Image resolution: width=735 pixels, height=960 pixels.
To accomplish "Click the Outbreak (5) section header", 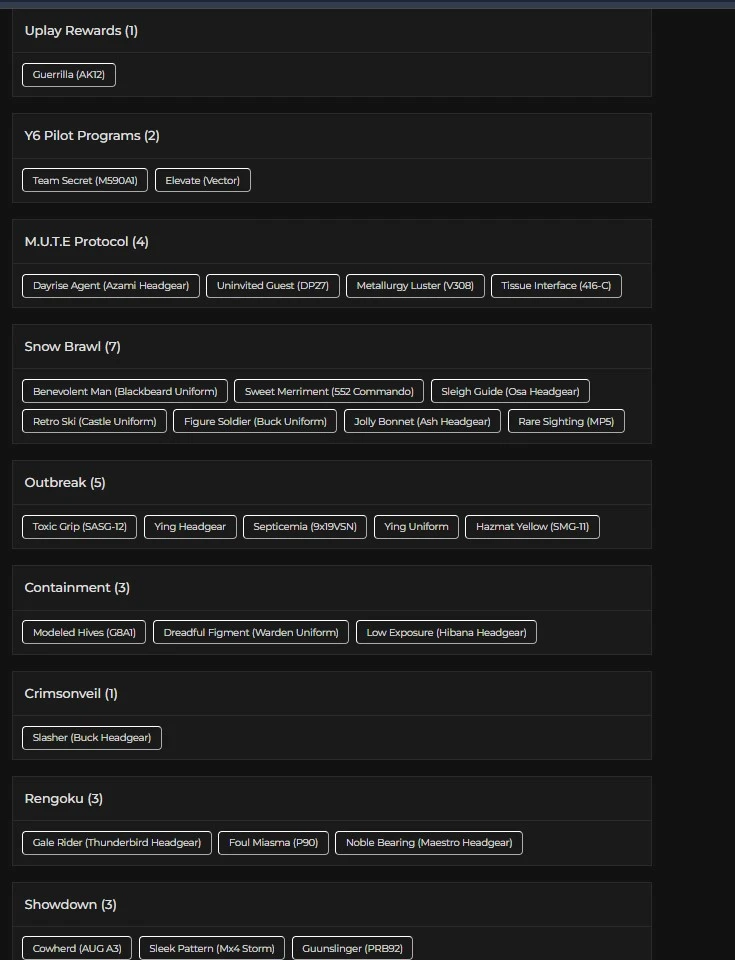I will coord(65,483).
